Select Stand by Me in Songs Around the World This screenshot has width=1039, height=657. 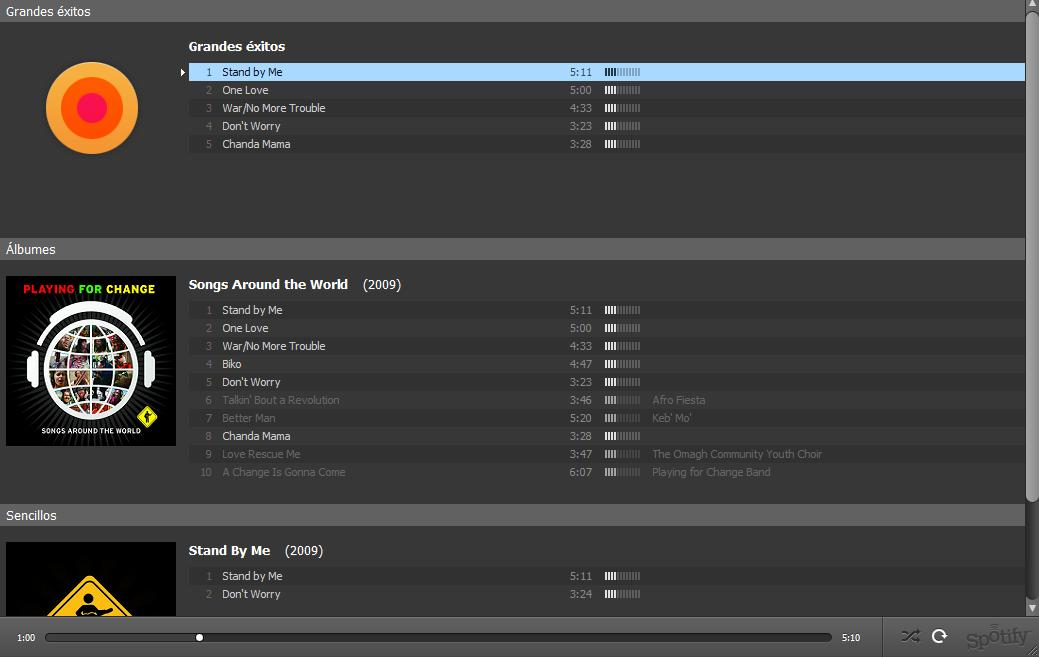[x=606, y=310]
